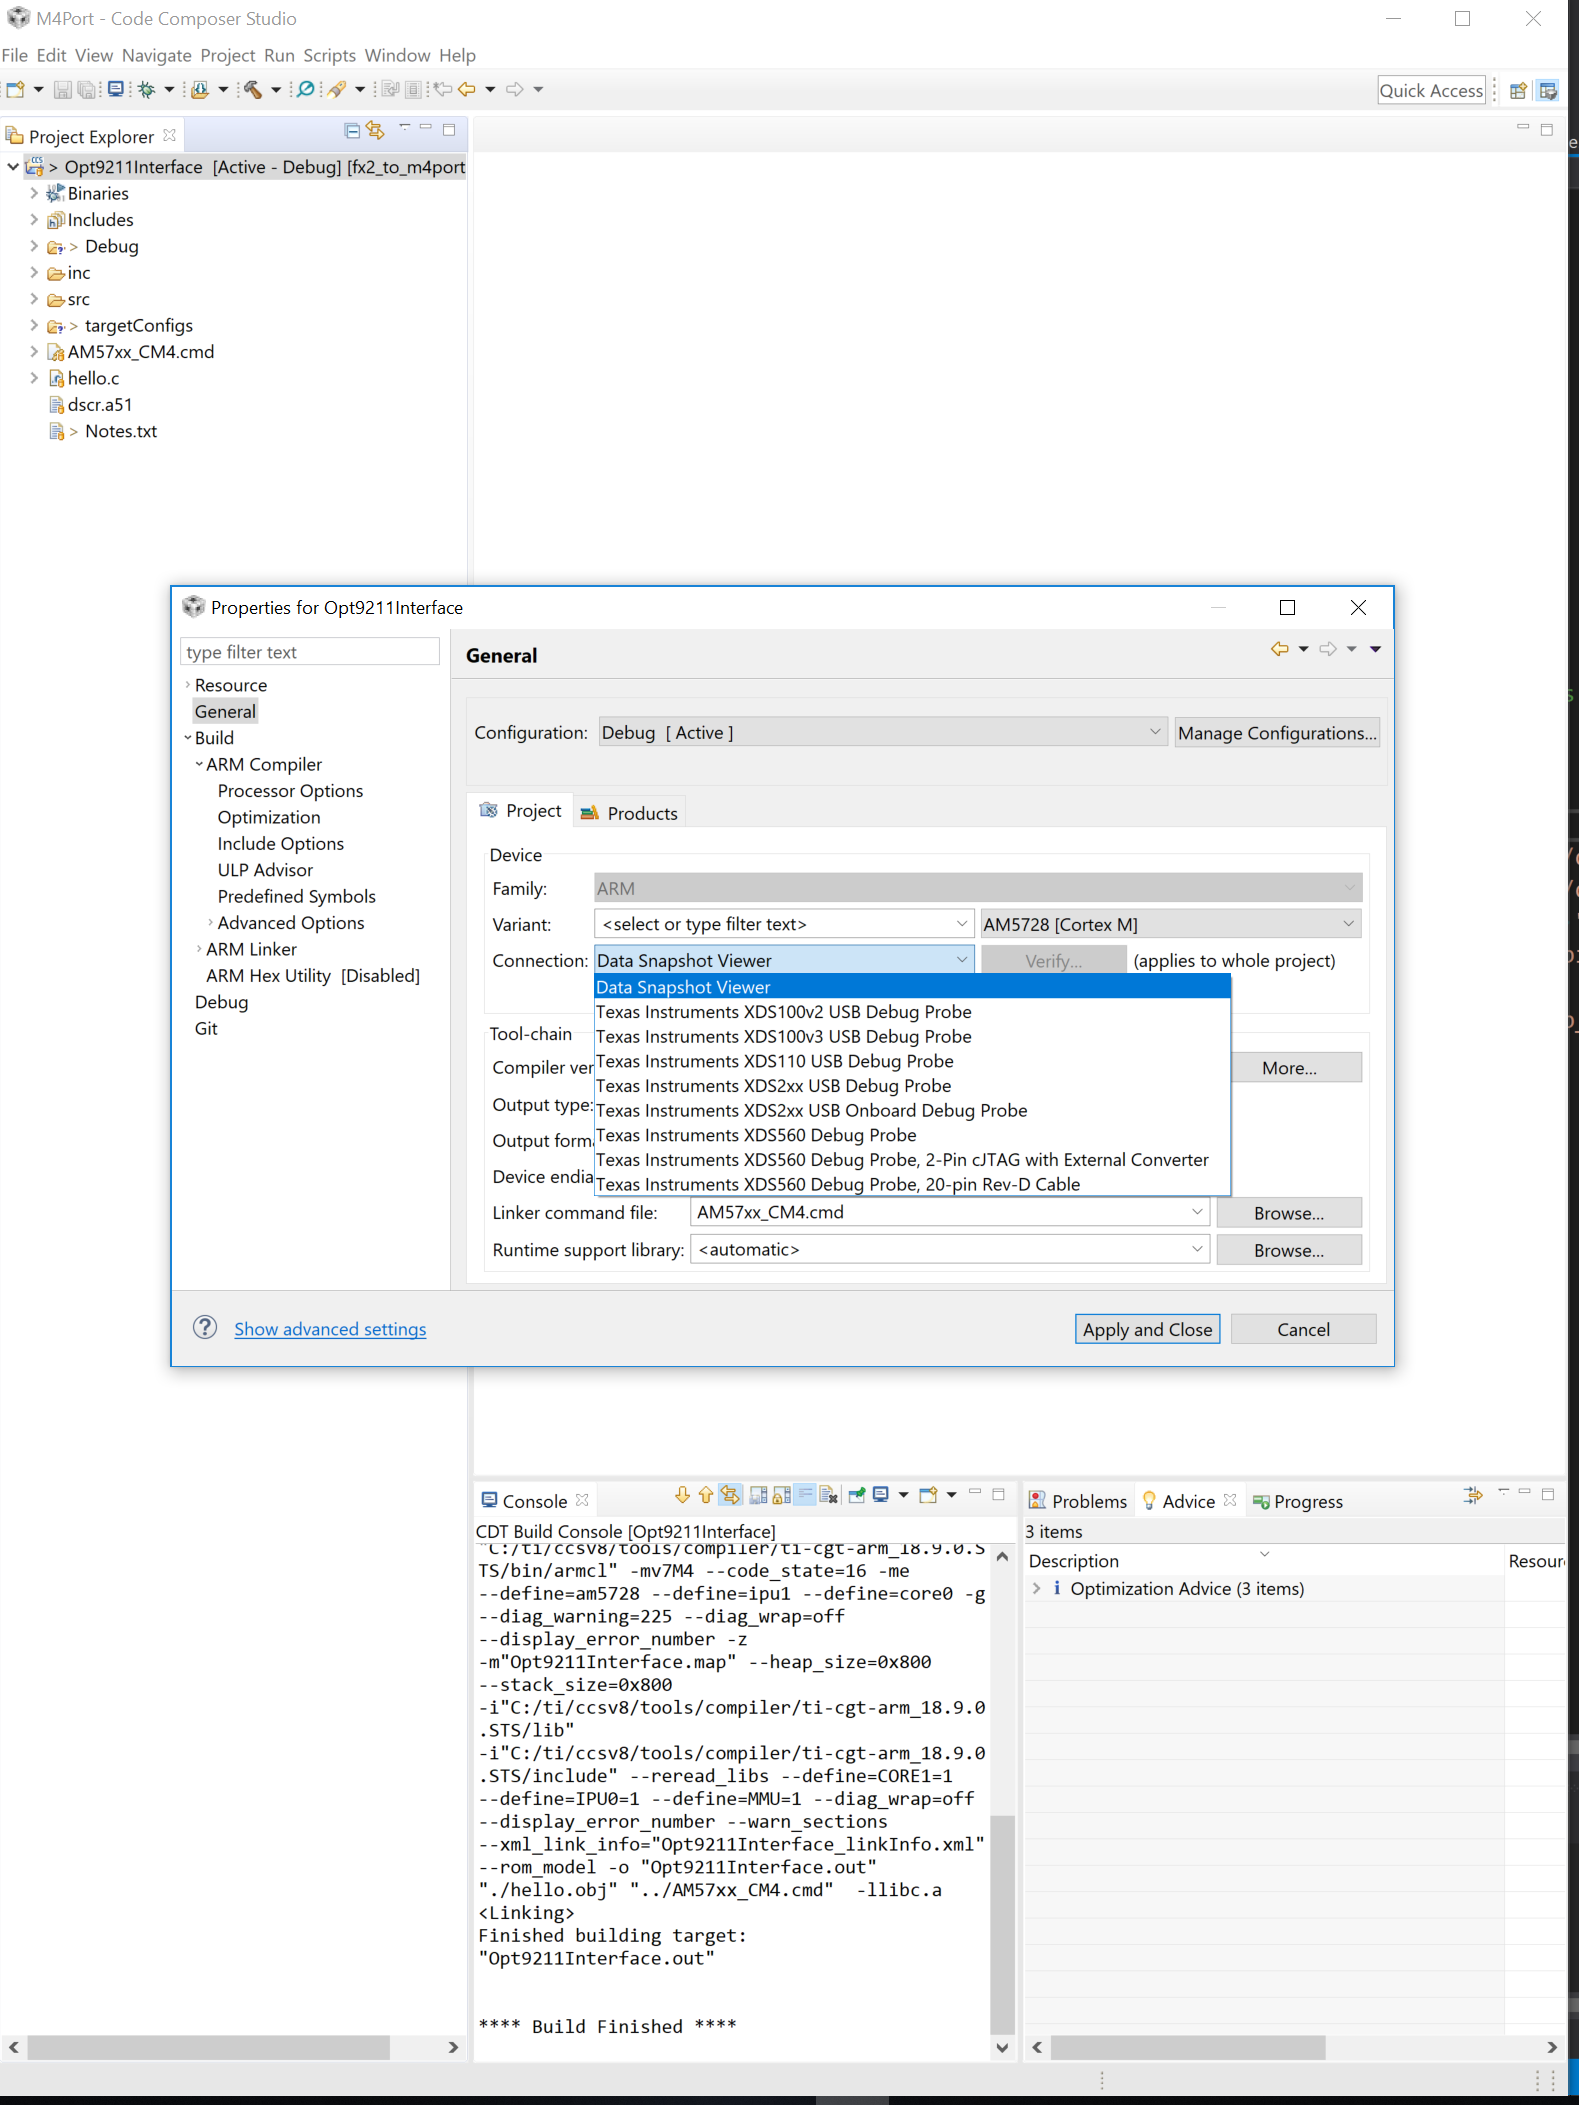
Task: Switch to the Progress tab
Action: [x=1297, y=1501]
